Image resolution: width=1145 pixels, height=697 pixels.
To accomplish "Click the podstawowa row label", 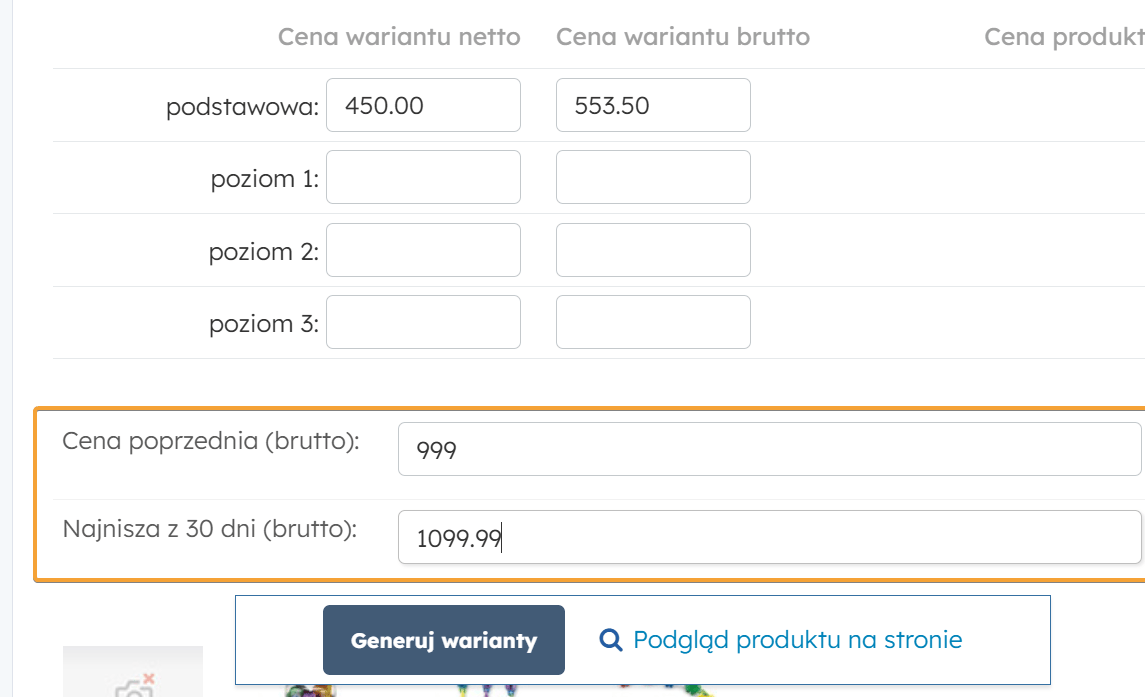I will tap(242, 107).
